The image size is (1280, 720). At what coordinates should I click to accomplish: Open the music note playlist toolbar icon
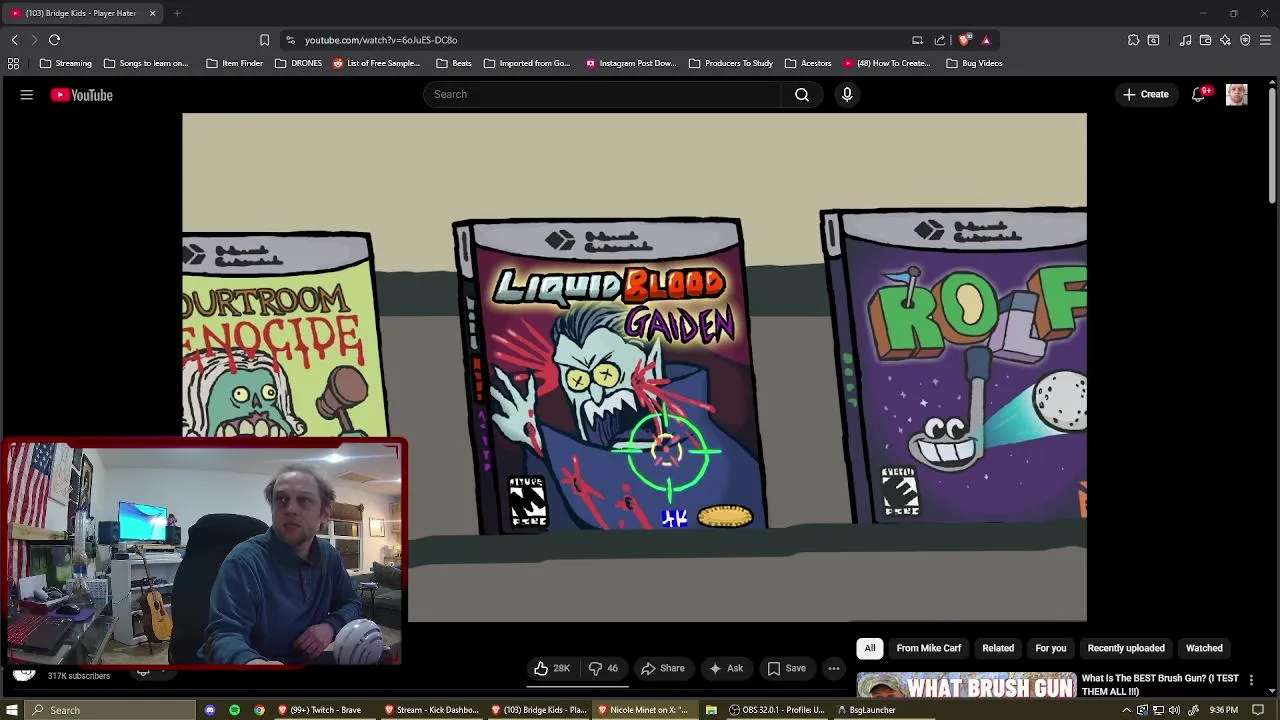pyautogui.click(x=1185, y=40)
